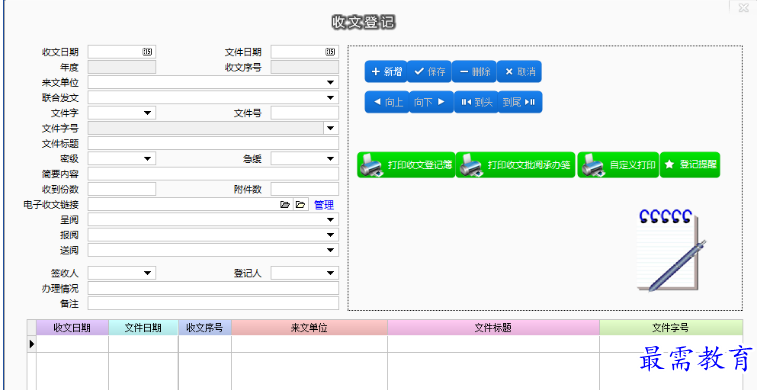Click the notebook and pen image

pyautogui.click(x=671, y=251)
